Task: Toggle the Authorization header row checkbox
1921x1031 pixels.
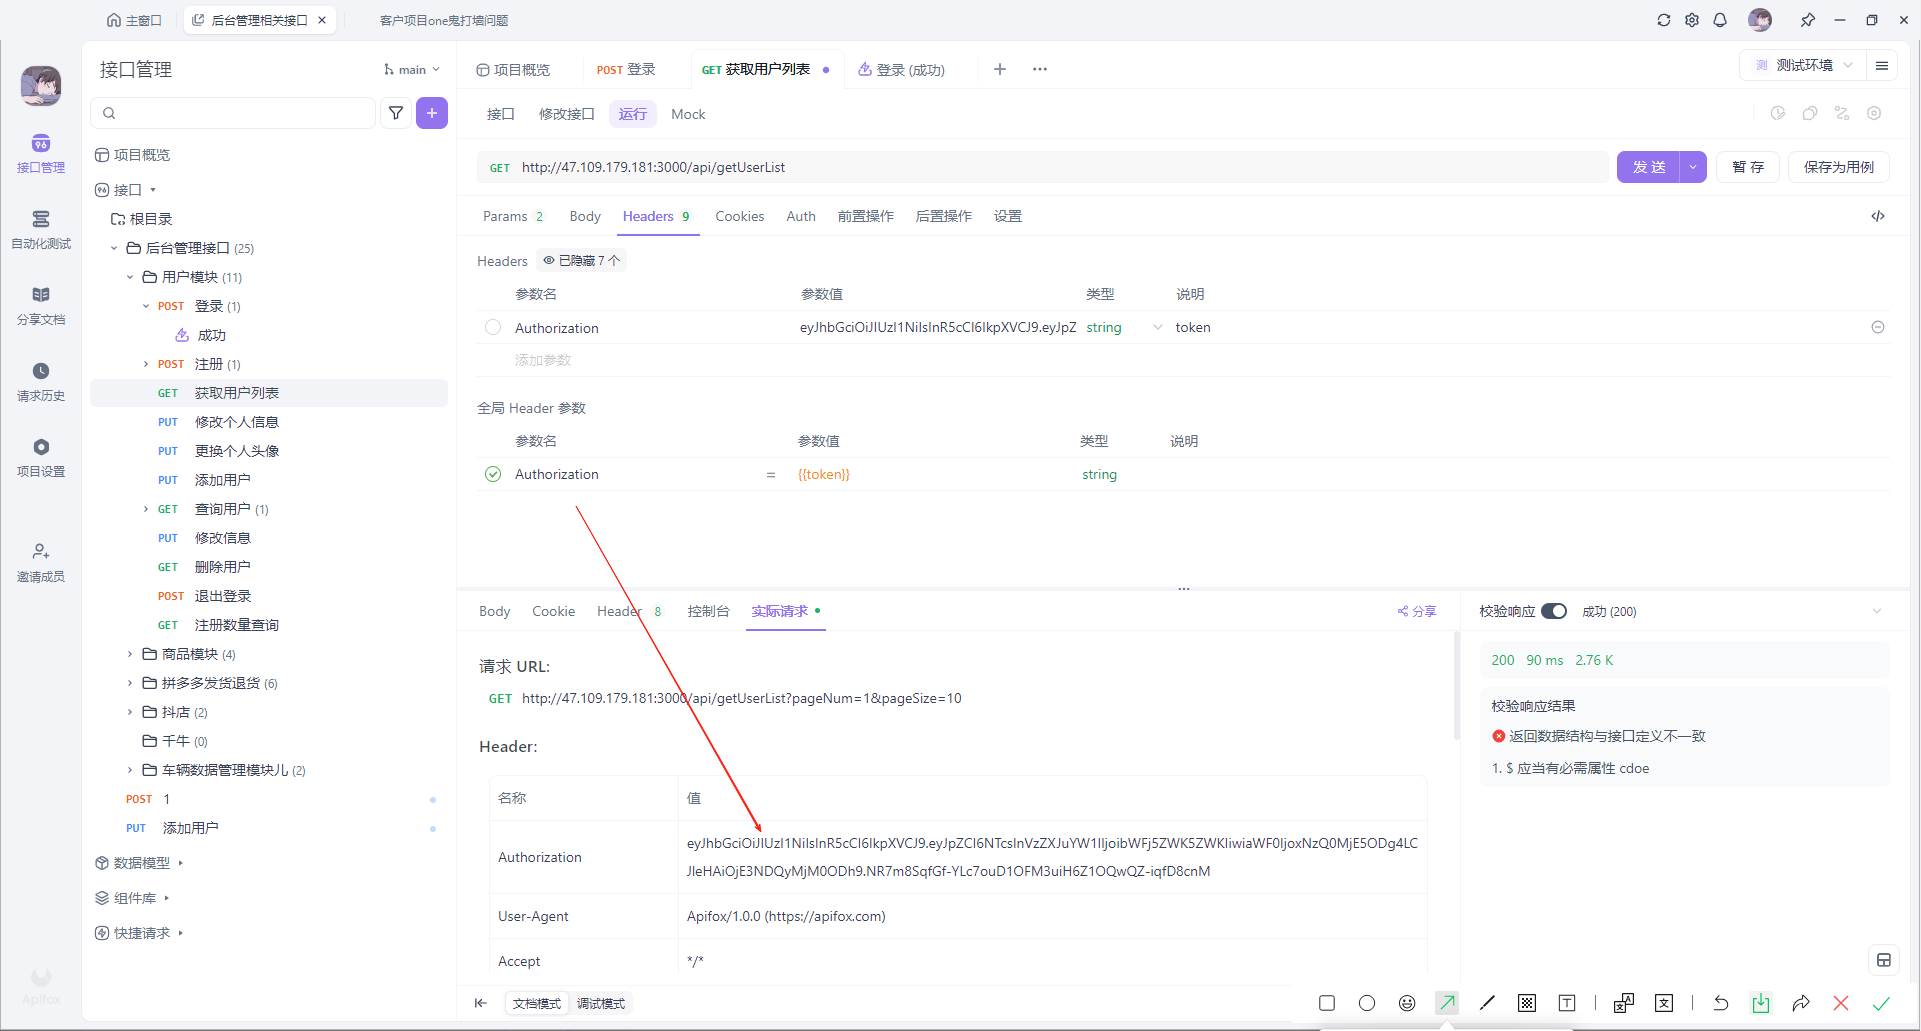Action: [x=493, y=327]
